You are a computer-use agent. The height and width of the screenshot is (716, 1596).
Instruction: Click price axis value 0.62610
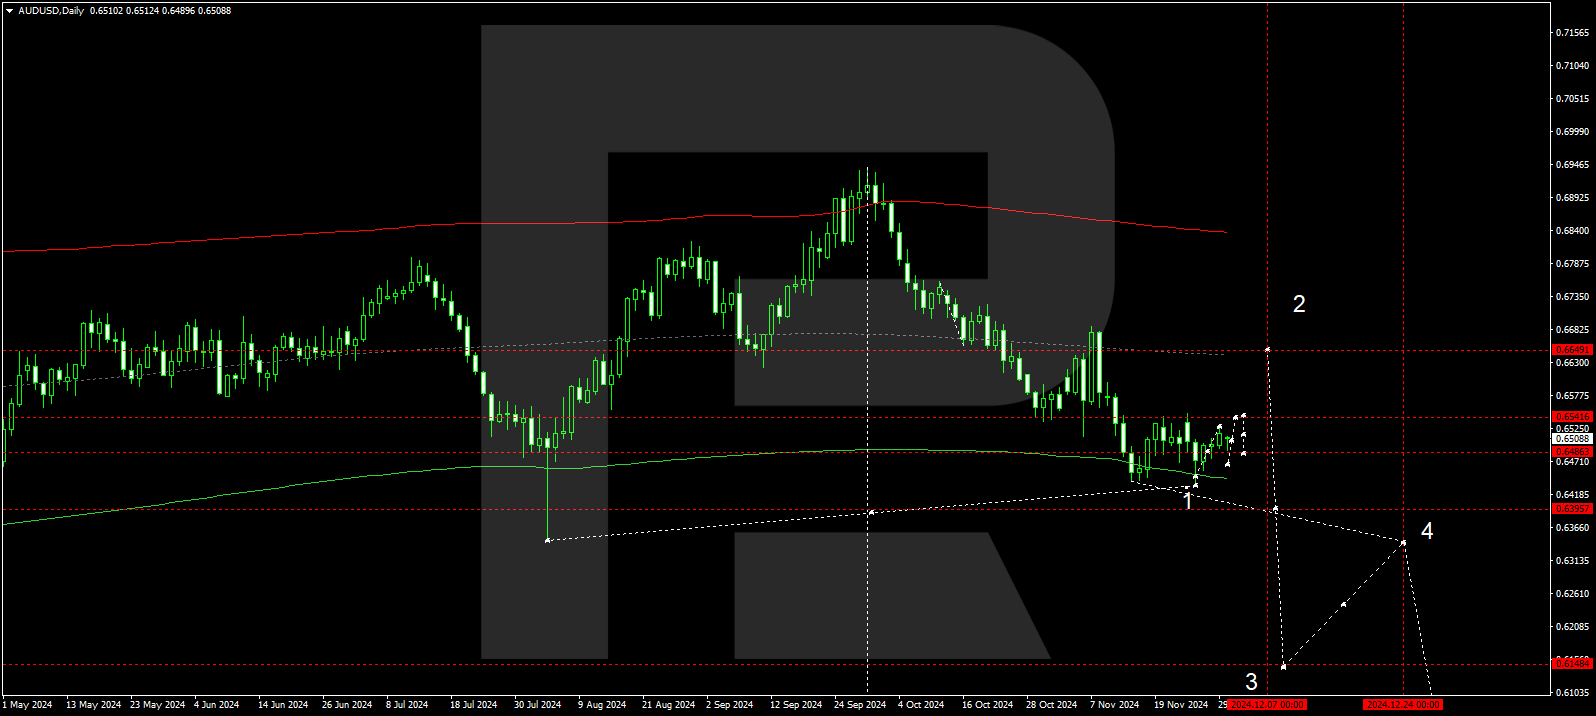(1572, 594)
